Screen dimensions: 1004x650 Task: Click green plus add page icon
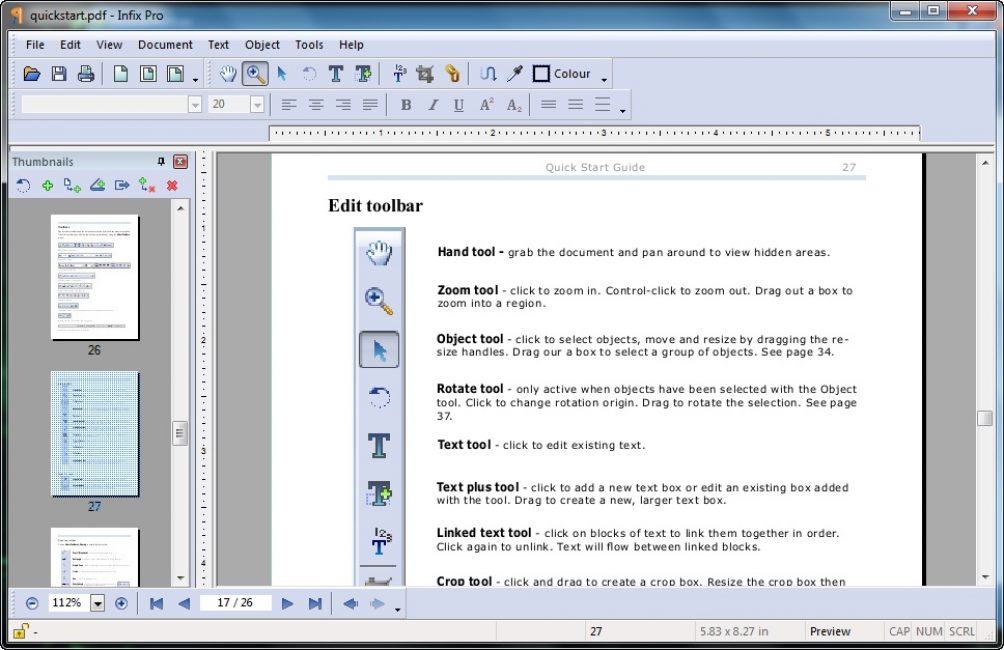pyautogui.click(x=47, y=186)
